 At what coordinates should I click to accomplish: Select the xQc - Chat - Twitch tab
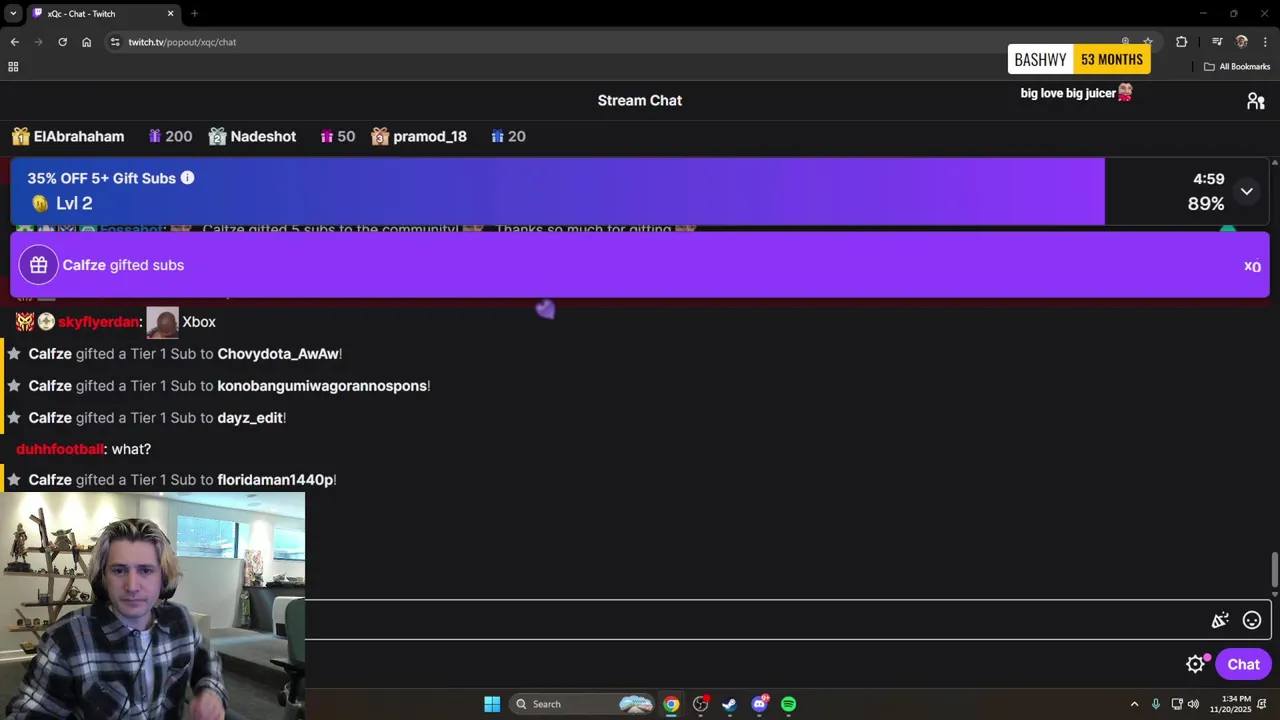click(102, 14)
